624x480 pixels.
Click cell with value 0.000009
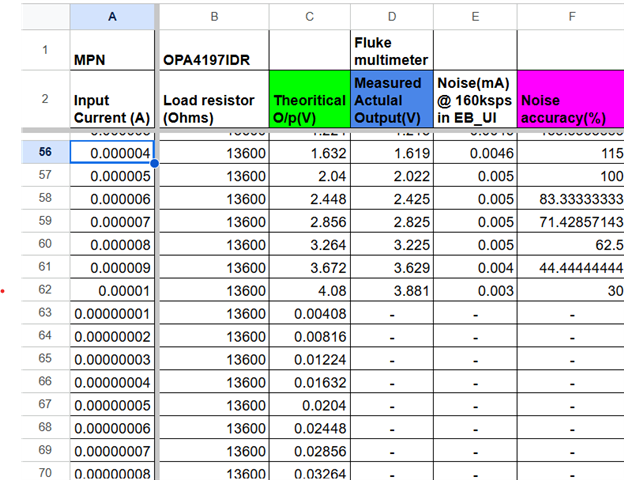point(112,267)
